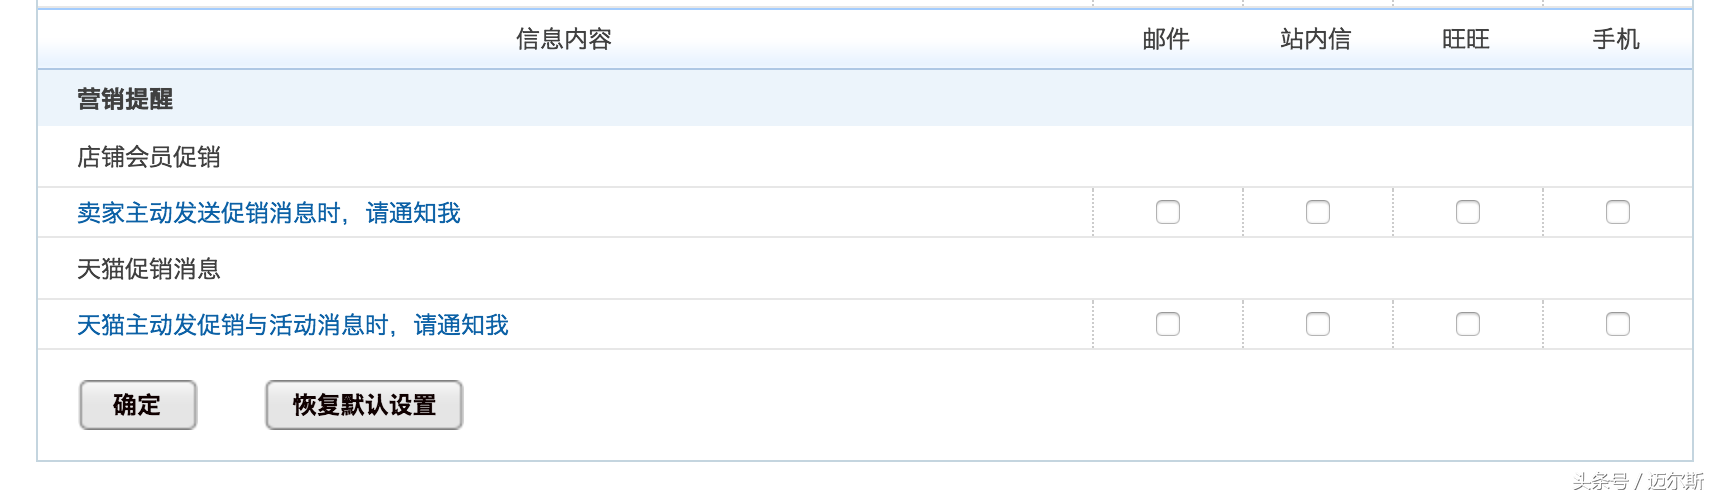This screenshot has width=1716, height=498.
Task: Enable 手机 for seller promotion messages (卖家主动发送)
Action: (1617, 212)
